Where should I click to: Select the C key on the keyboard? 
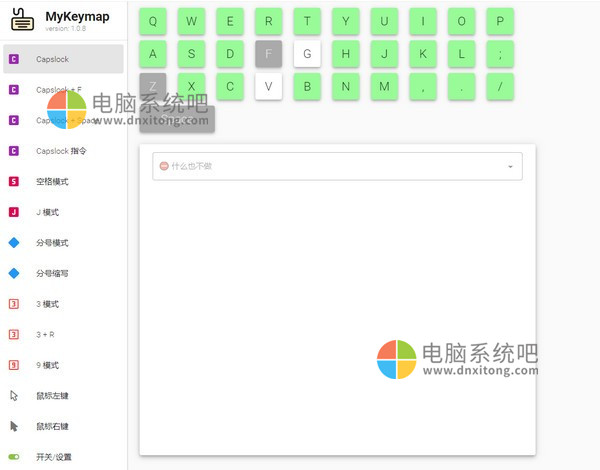point(230,86)
